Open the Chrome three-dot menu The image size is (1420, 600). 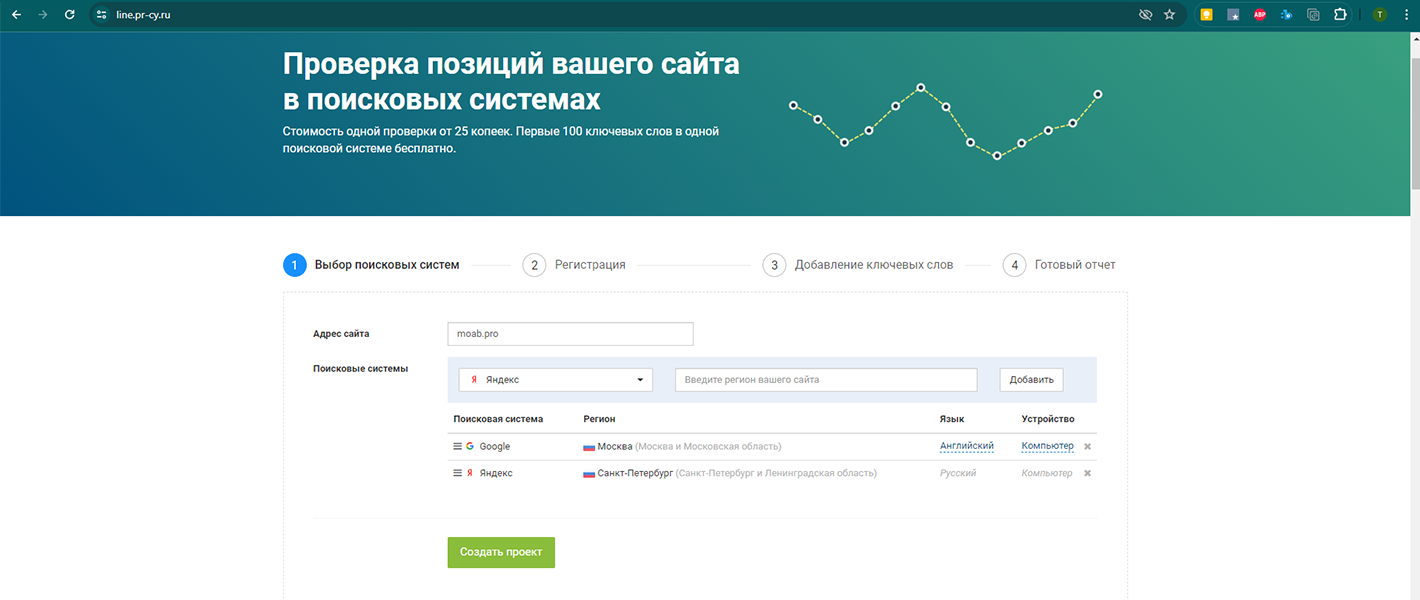(x=1406, y=15)
